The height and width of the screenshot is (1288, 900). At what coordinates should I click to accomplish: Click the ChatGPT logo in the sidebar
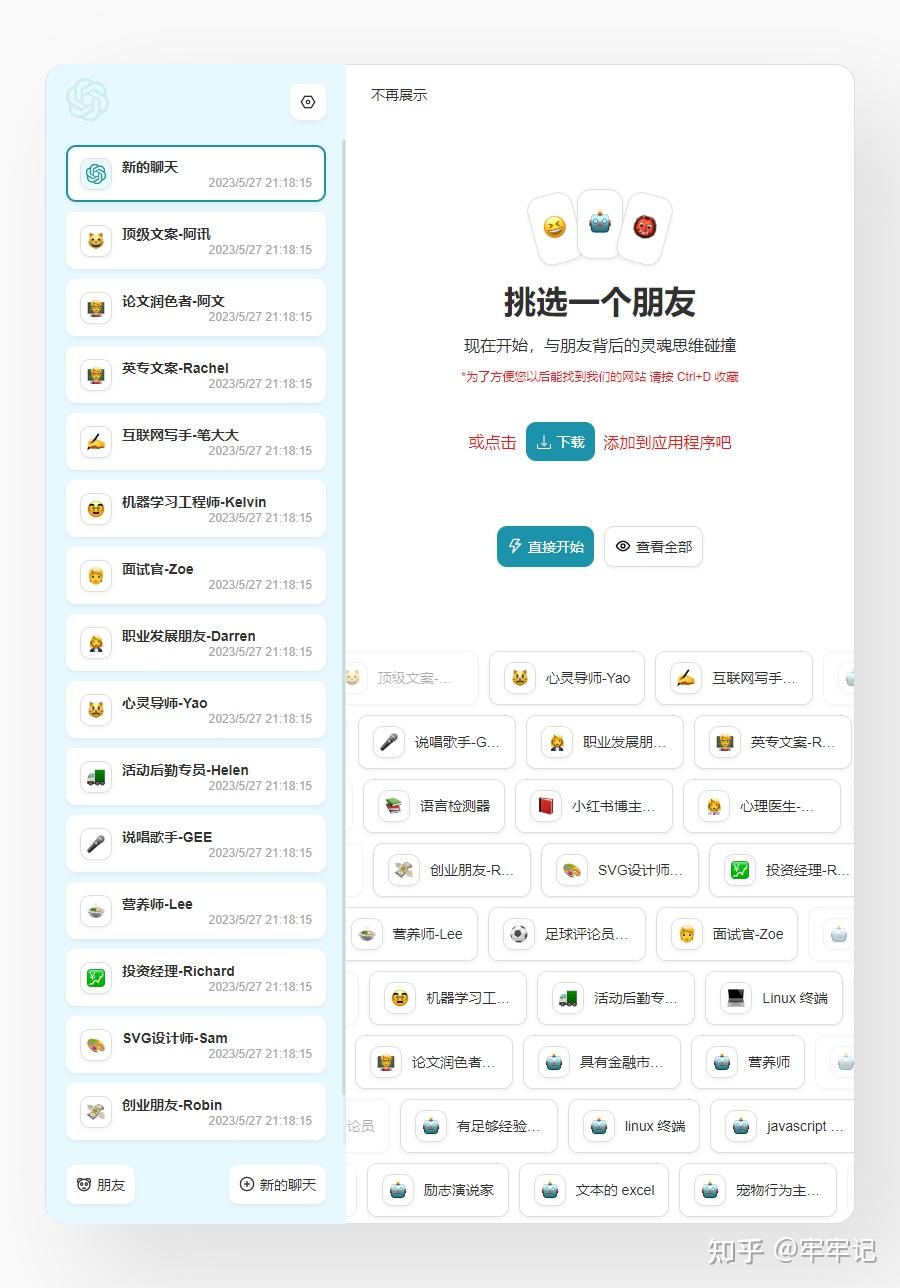(88, 101)
